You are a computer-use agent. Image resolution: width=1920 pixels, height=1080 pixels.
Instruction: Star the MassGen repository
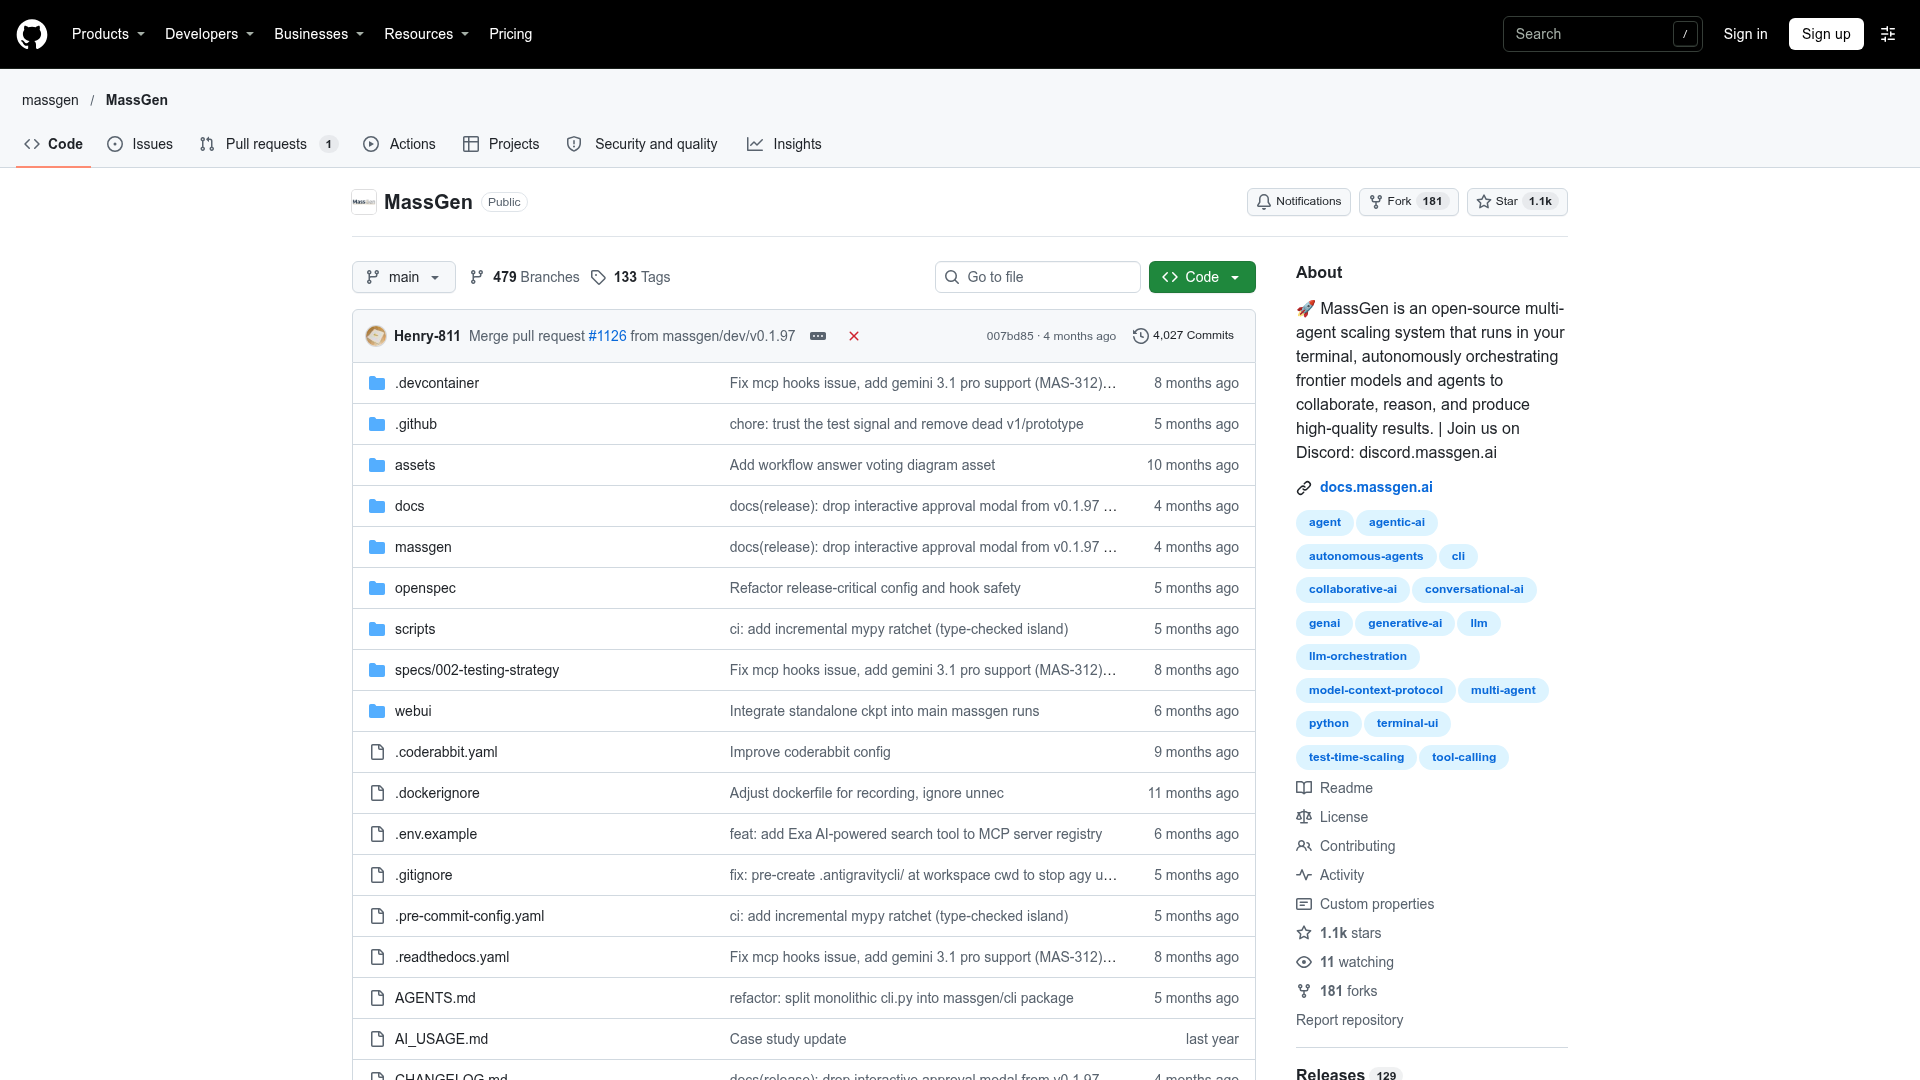point(1517,202)
